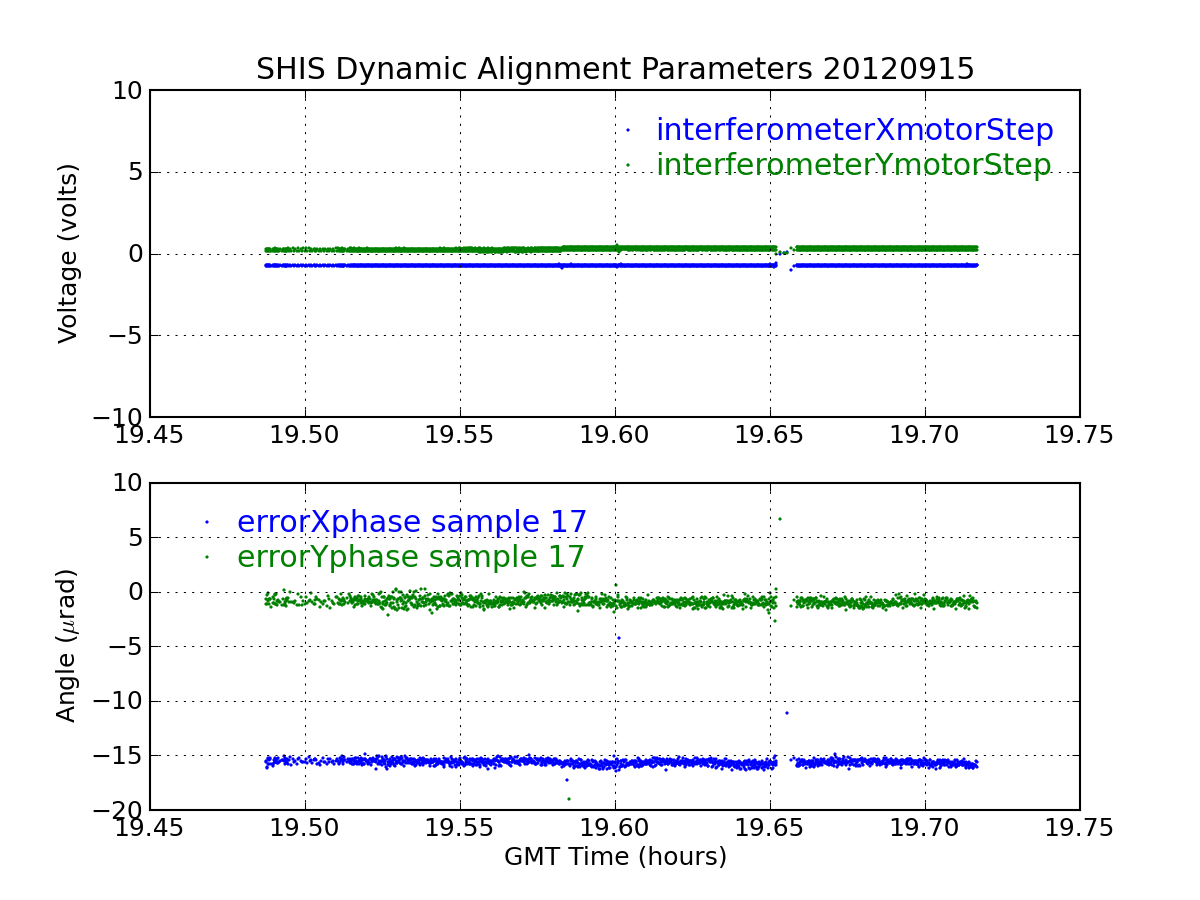Click the blue marker beside errorXphase legend
Image resolution: width=1200 pixels, height=900 pixels.
point(207,522)
